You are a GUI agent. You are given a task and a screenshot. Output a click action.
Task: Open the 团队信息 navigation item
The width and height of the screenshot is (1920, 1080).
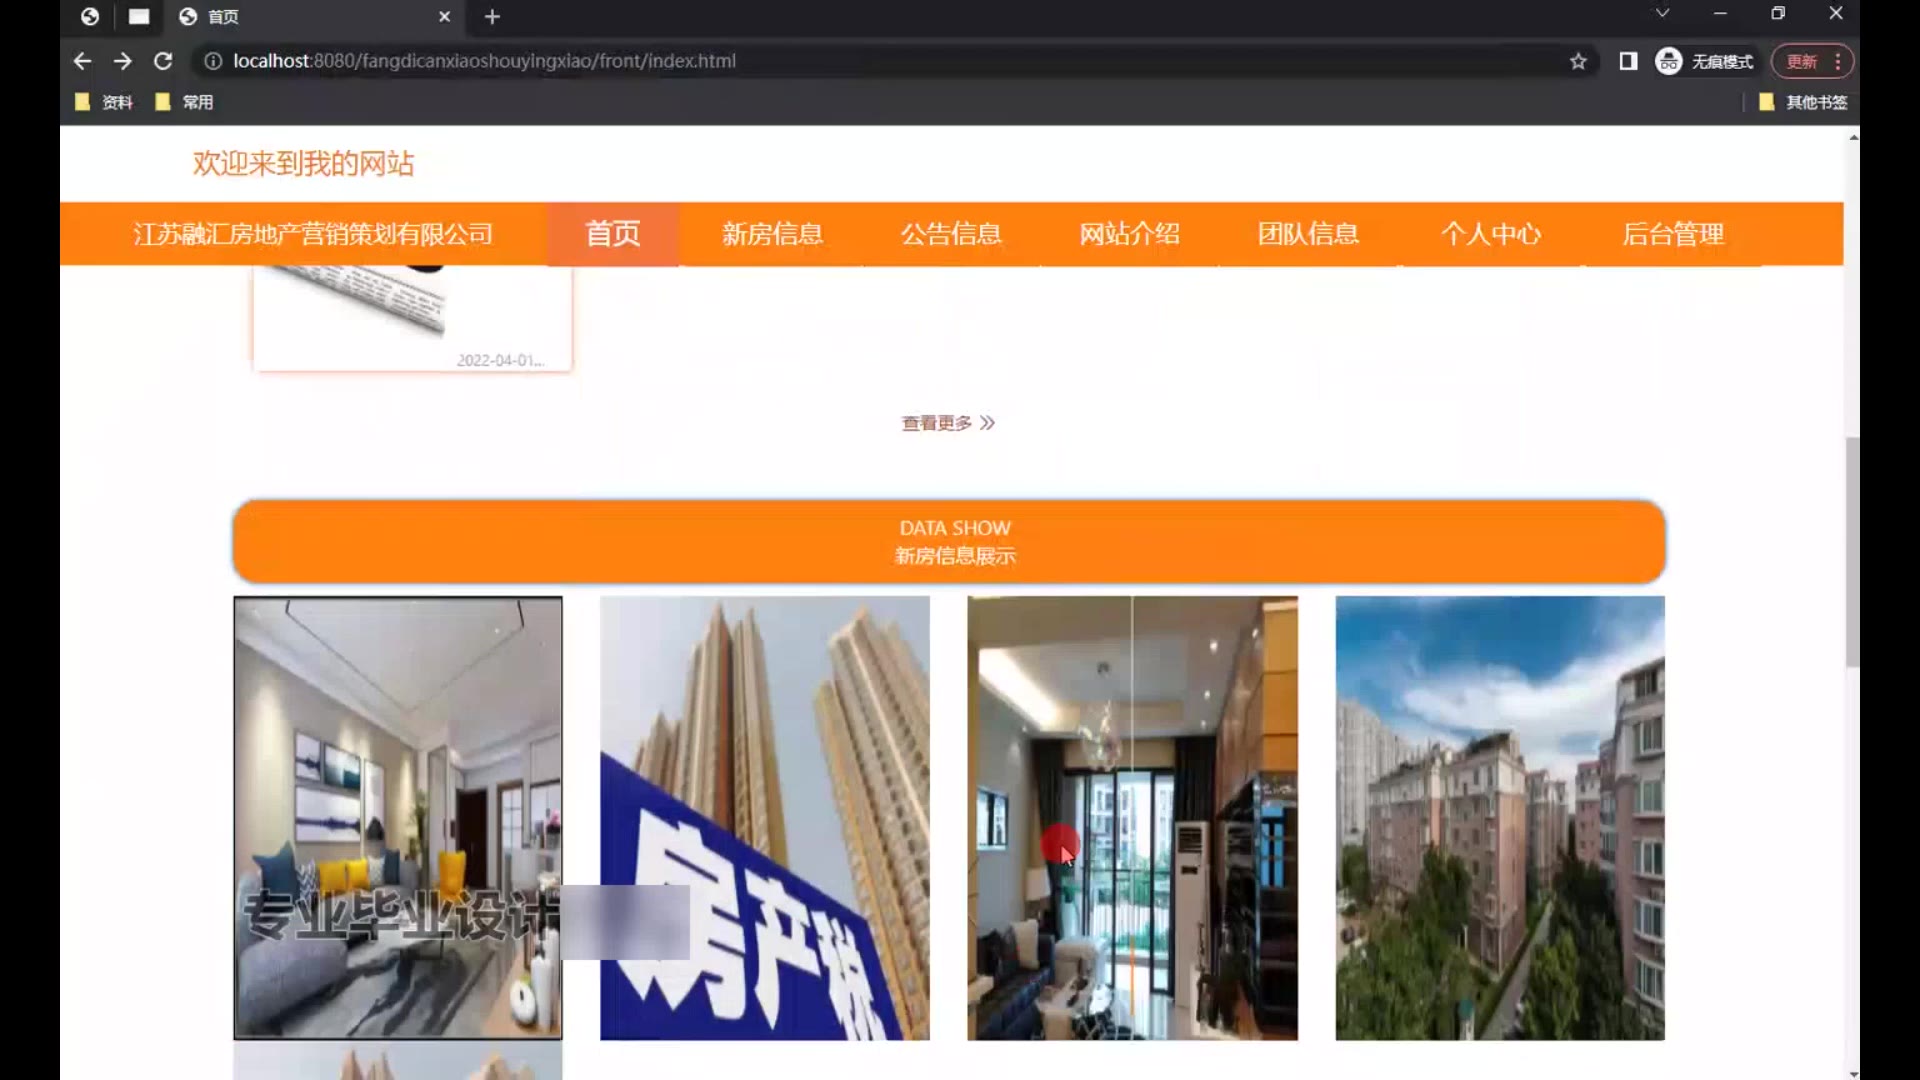[1308, 234]
